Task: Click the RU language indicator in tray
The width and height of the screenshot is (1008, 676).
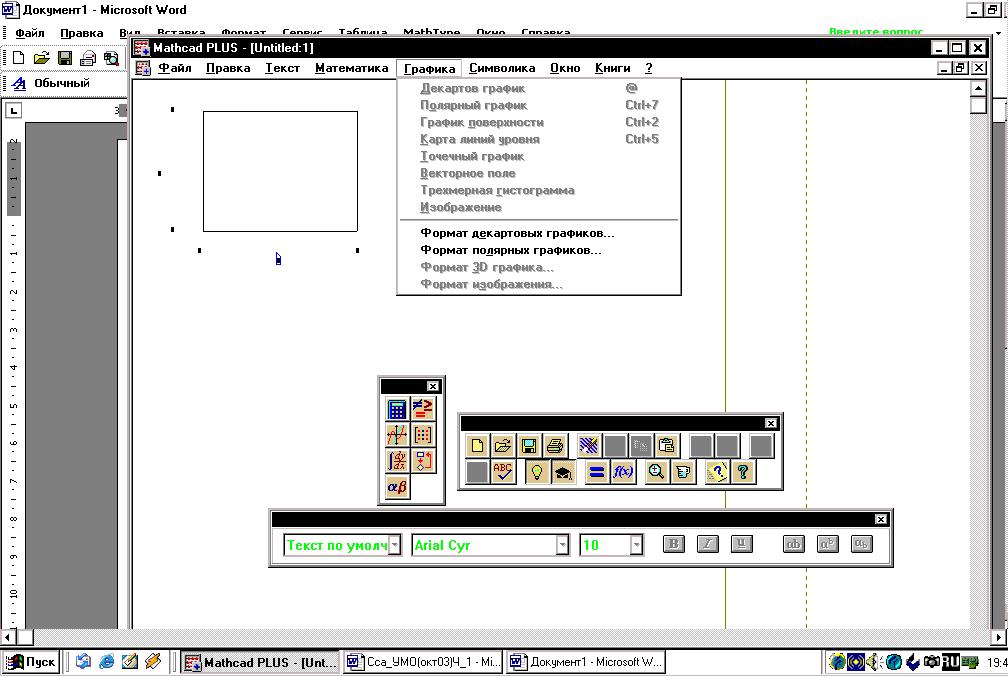Action: (950, 661)
